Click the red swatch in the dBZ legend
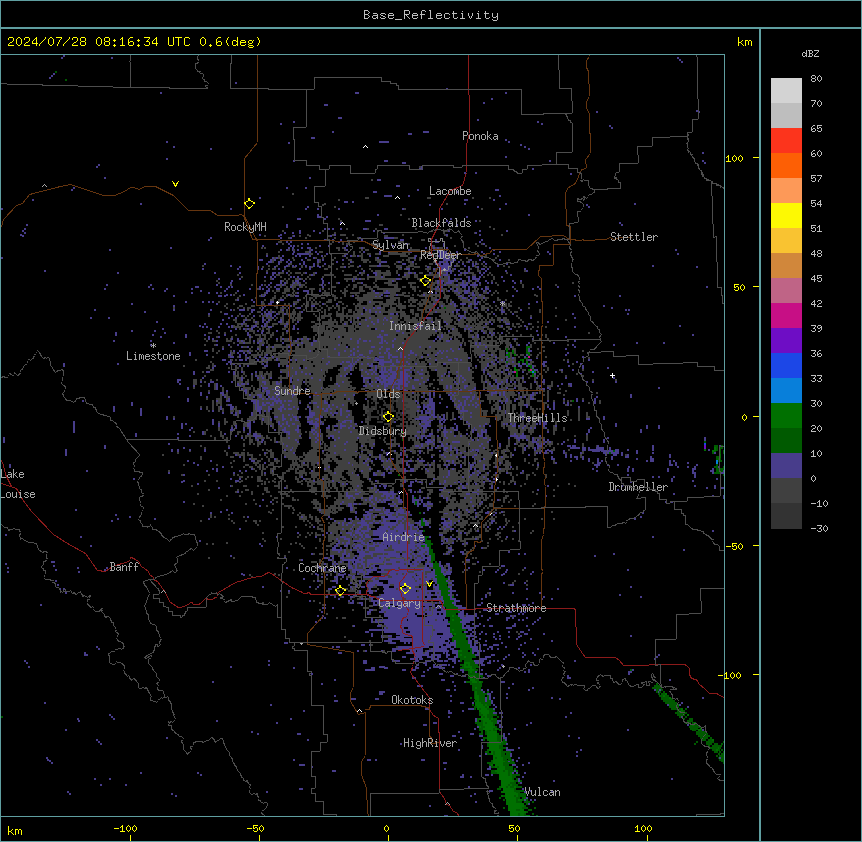Image resolution: width=862 pixels, height=842 pixels. point(786,140)
